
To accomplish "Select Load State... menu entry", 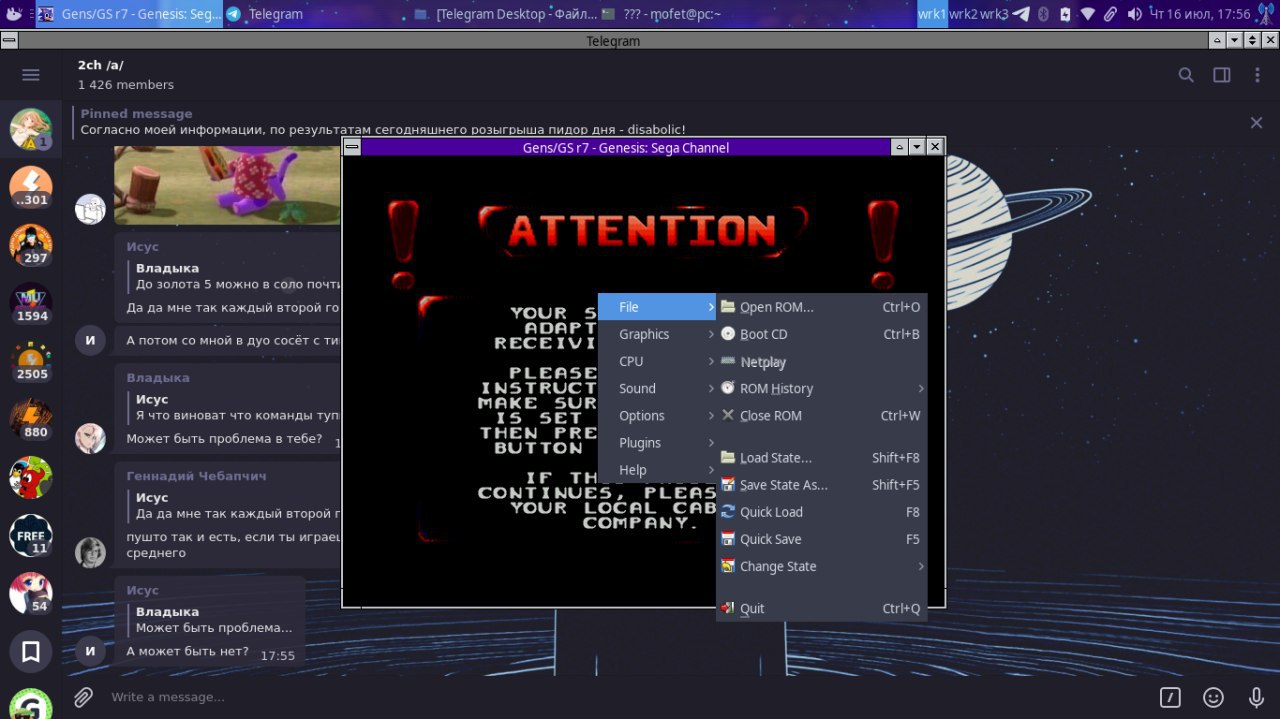I will [822, 457].
